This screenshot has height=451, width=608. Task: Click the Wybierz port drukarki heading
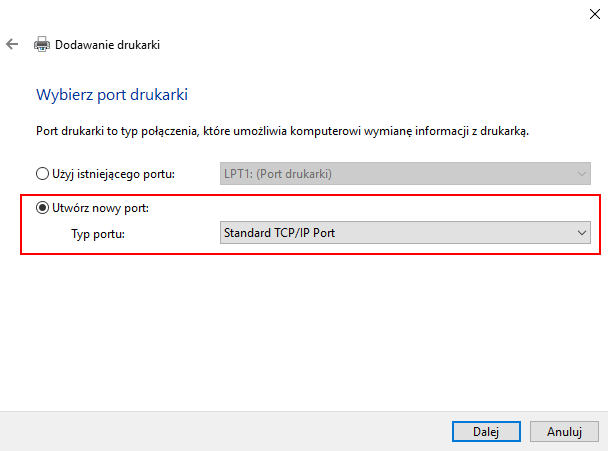112,95
